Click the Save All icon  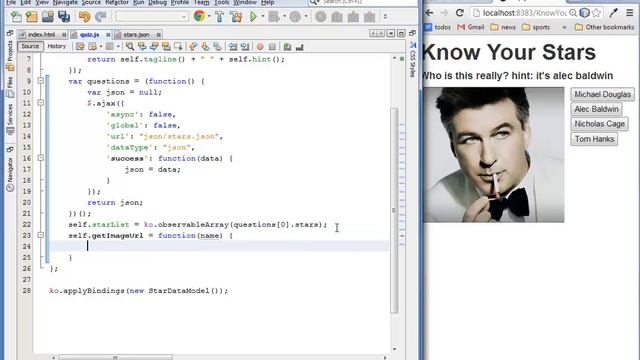point(64,17)
